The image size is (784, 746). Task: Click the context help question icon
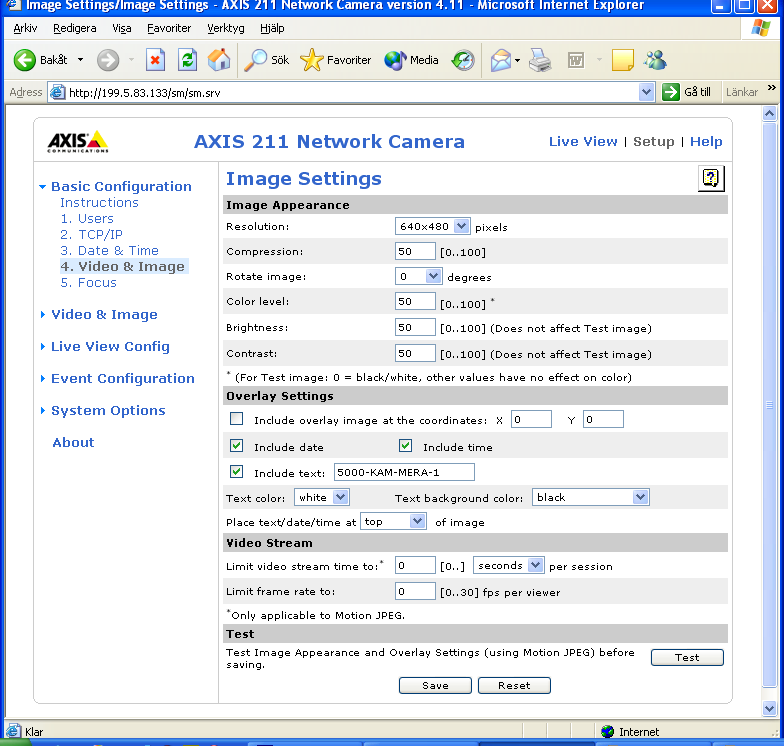tap(711, 178)
